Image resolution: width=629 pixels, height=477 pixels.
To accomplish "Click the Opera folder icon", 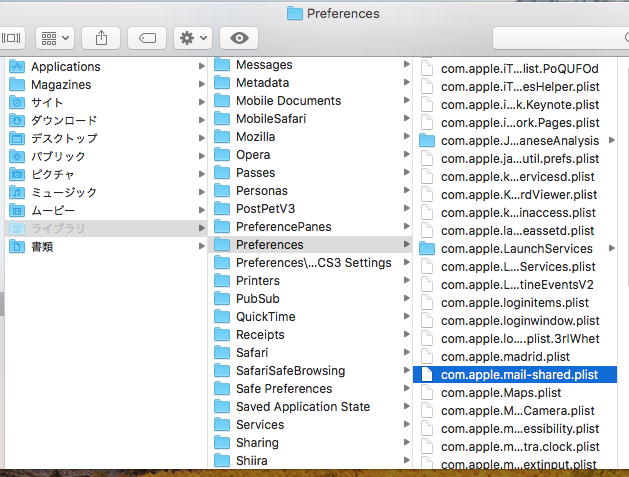I will pyautogui.click(x=222, y=154).
